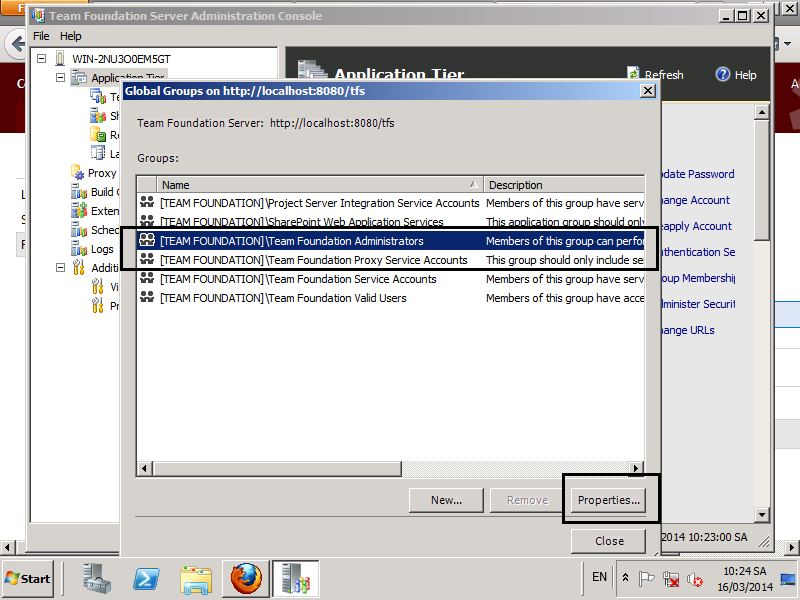Switch to Firefox from taskbar
800x600 pixels.
point(246,579)
